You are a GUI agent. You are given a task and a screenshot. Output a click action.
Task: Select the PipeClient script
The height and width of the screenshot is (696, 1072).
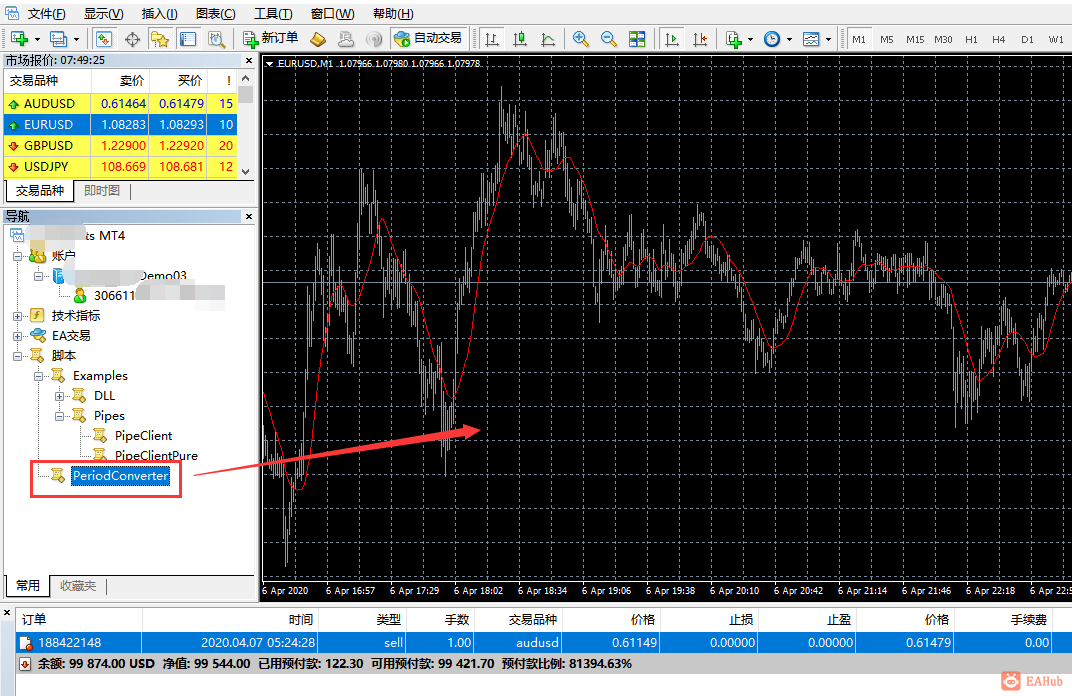coord(143,436)
